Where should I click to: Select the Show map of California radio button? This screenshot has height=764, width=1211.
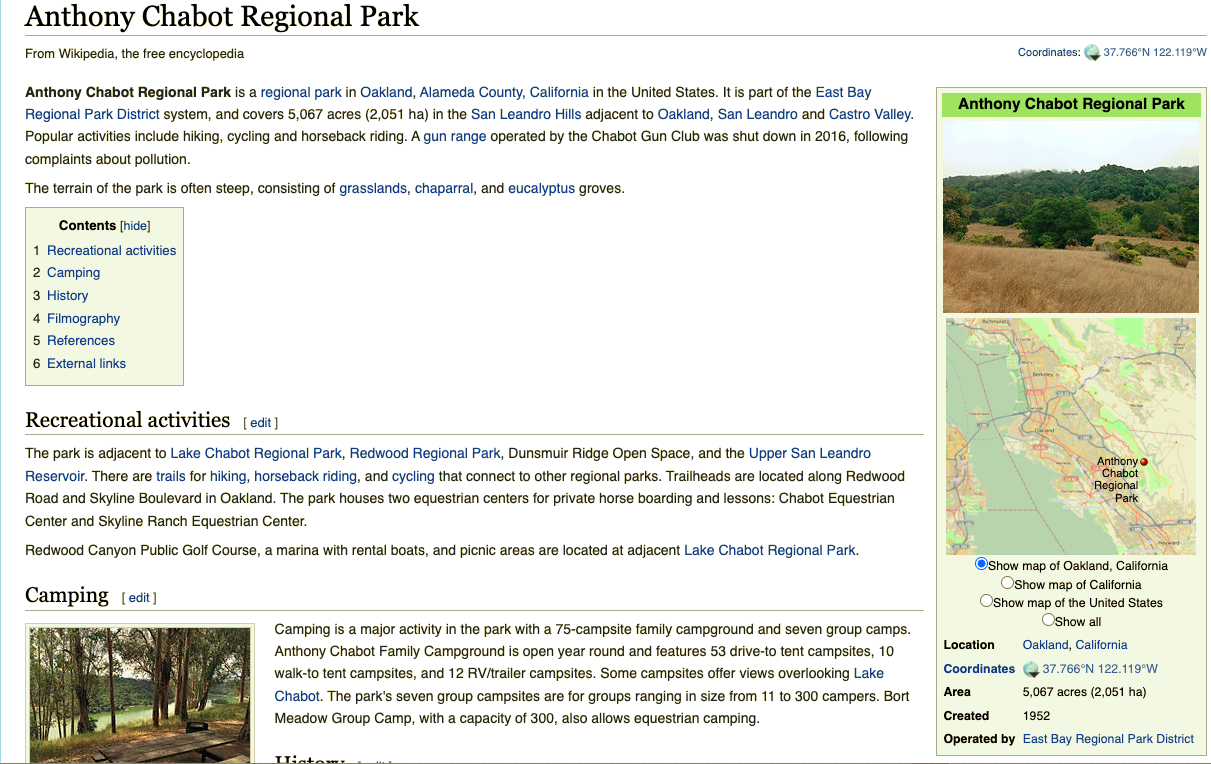coord(1008,583)
